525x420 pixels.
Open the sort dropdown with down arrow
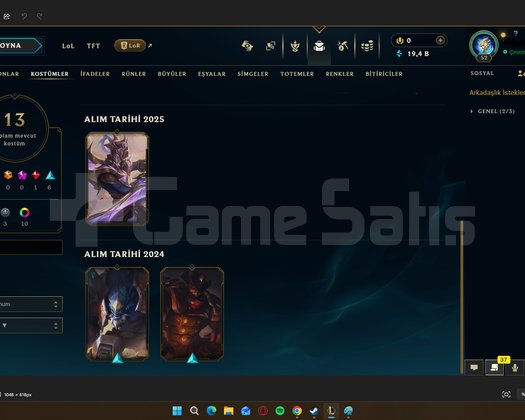tap(31, 325)
